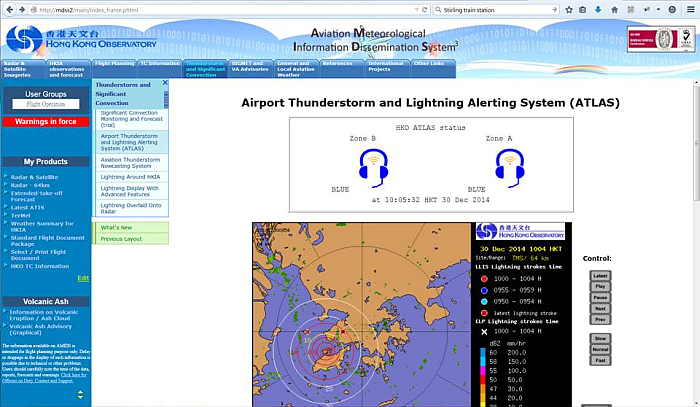Open the small toolbar dropdown caret next to the hamburger menu
The width and height of the screenshot is (700, 407).
pyautogui.click(x=658, y=9)
